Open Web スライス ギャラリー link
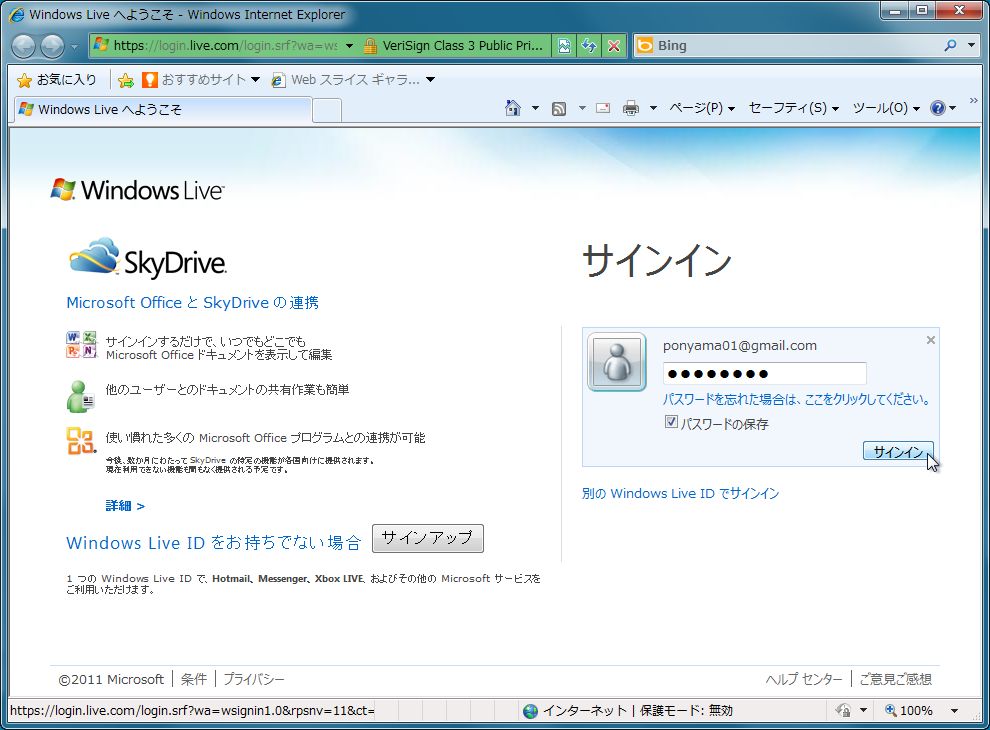The height and width of the screenshot is (730, 990). [345, 80]
